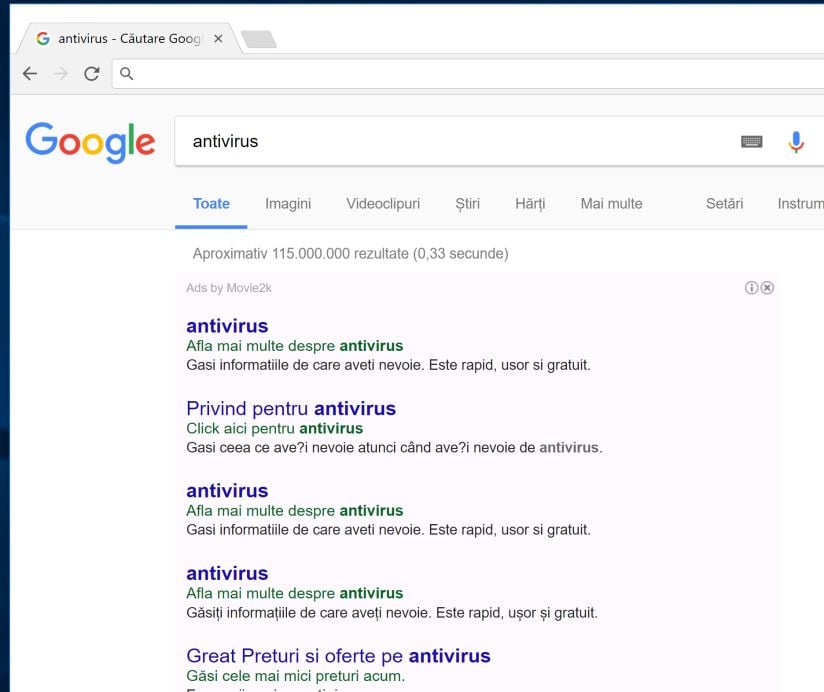824x692 pixels.
Task: Switch to the Videoclipuri tab
Action: (x=383, y=204)
